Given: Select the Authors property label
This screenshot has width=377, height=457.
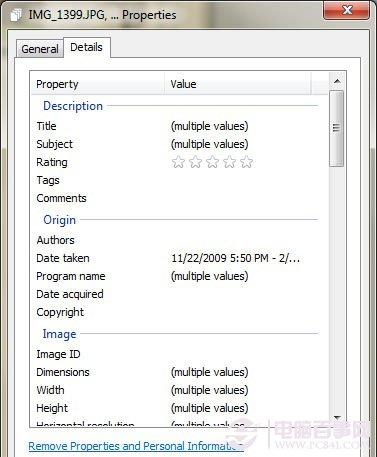Looking at the screenshot, I should click(55, 240).
